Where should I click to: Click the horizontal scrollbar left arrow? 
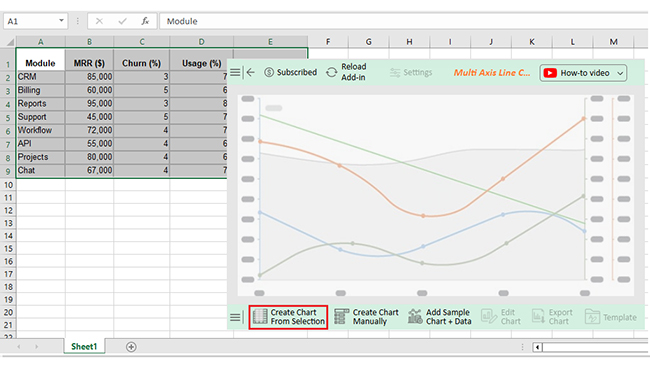click(x=537, y=347)
